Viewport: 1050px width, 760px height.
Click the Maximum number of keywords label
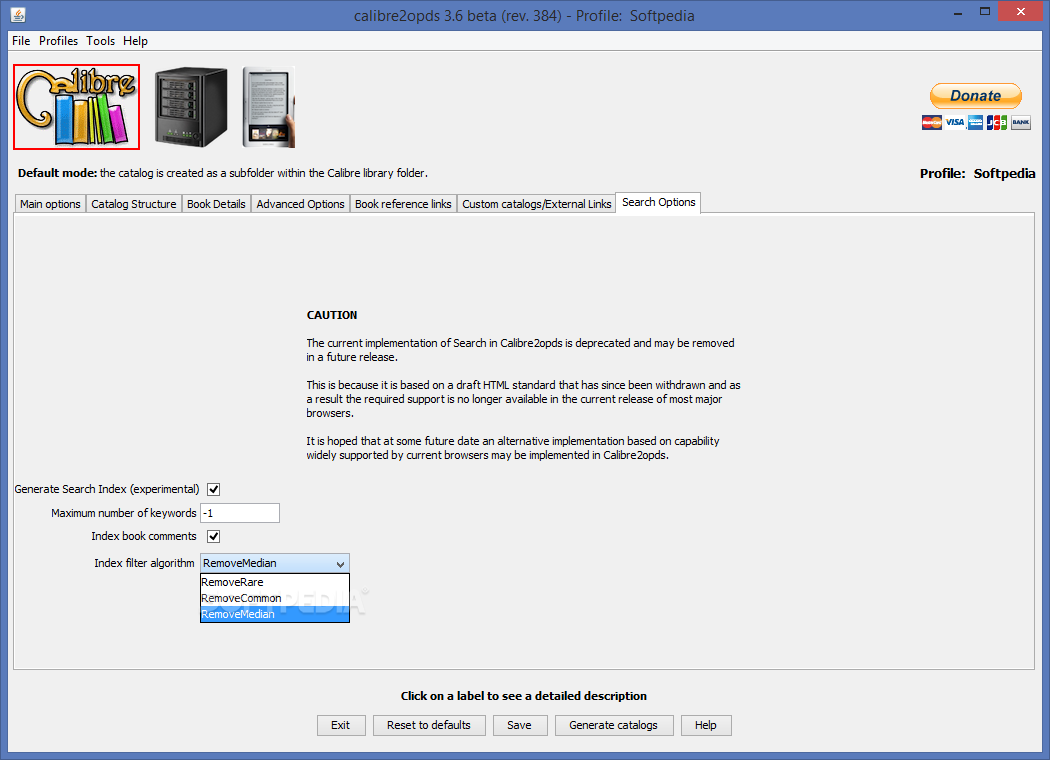tap(124, 514)
